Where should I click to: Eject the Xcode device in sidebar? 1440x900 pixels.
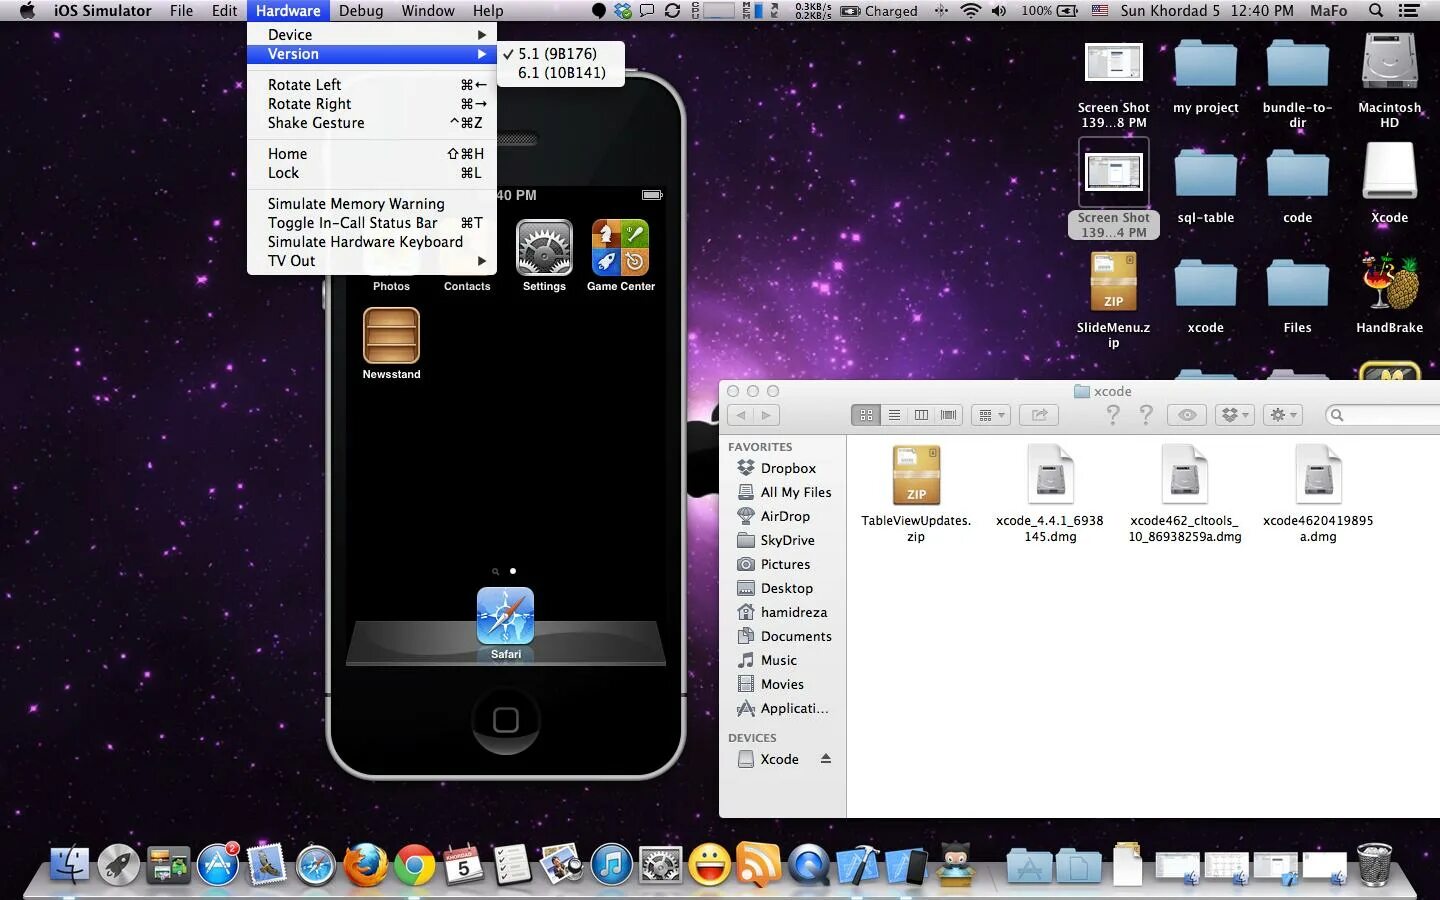826,759
